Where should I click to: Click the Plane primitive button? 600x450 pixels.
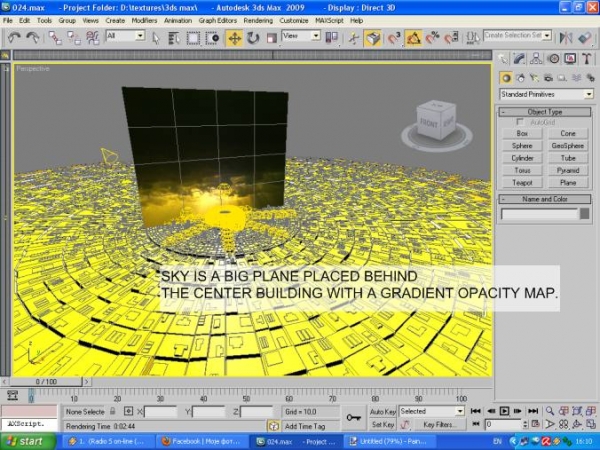click(568, 183)
